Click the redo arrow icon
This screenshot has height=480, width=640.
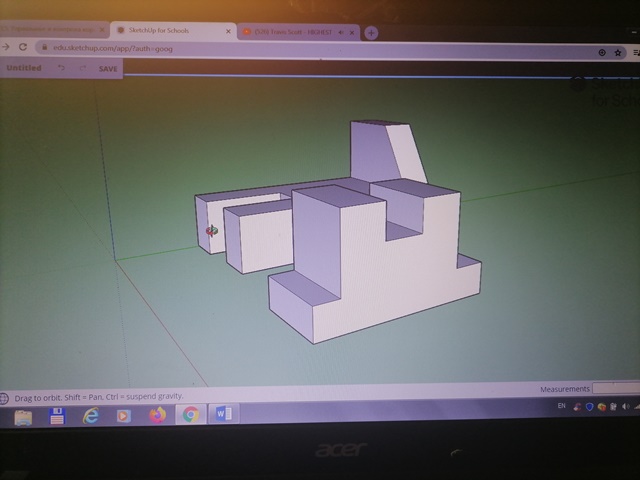pyautogui.click(x=82, y=68)
